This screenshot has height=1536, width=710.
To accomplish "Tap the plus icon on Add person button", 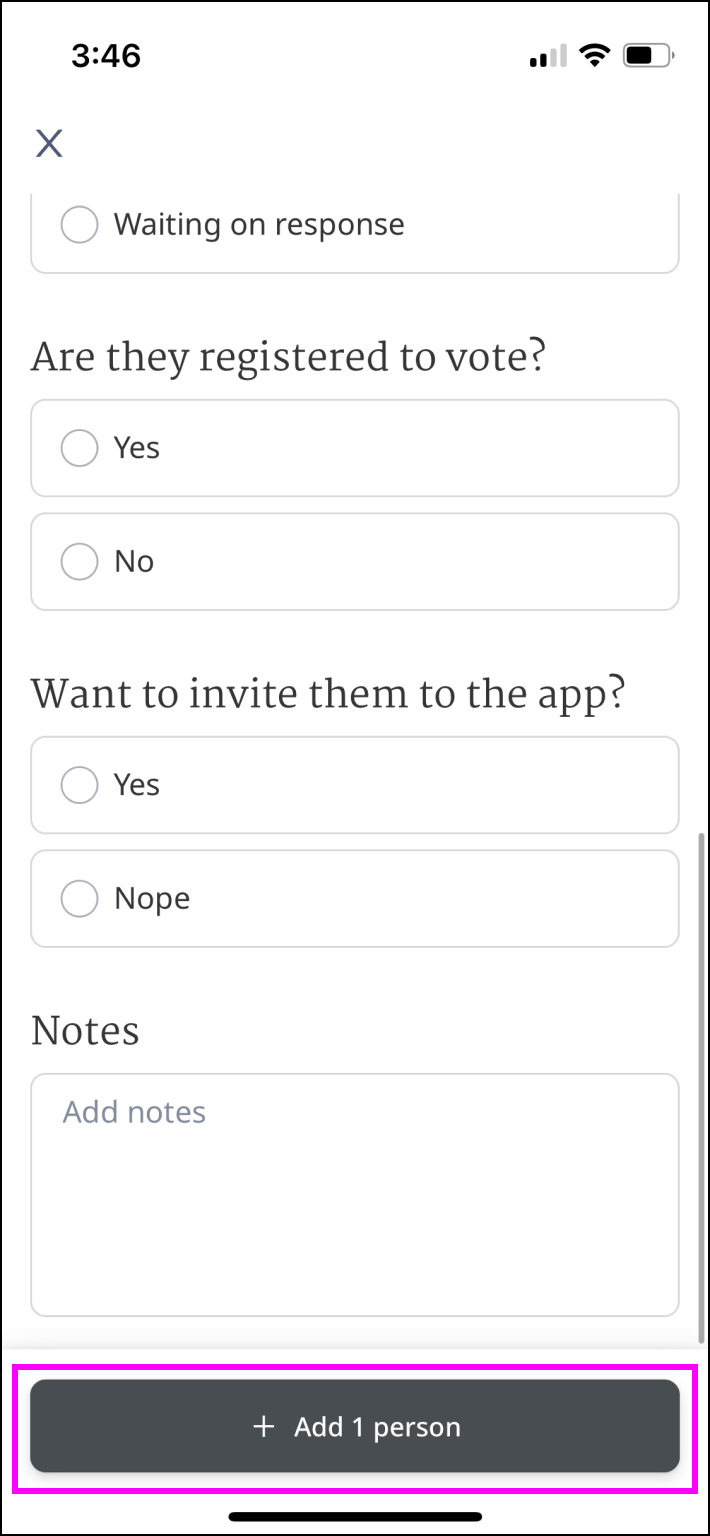I will coord(264,1426).
